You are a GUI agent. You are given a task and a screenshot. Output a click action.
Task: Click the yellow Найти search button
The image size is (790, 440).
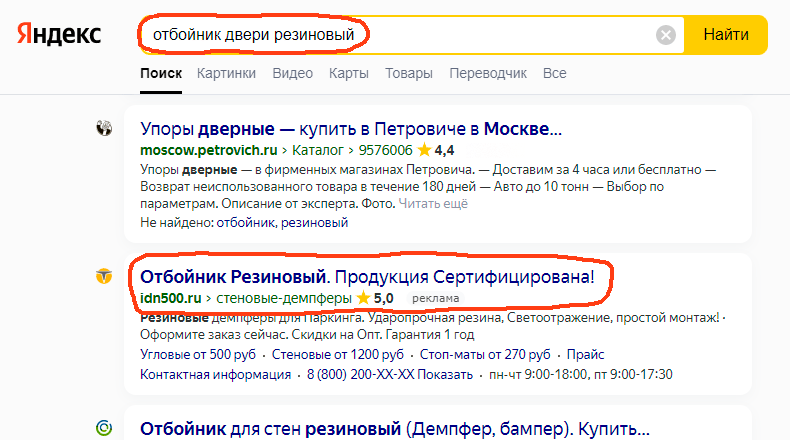[x=726, y=35]
